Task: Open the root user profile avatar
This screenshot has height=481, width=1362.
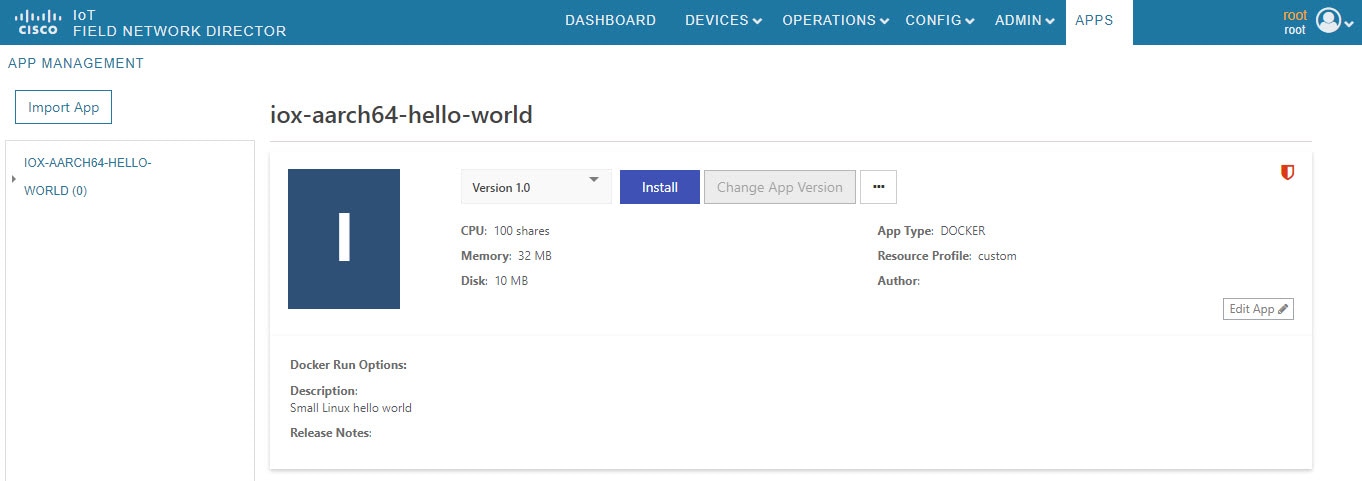Action: (1328, 20)
